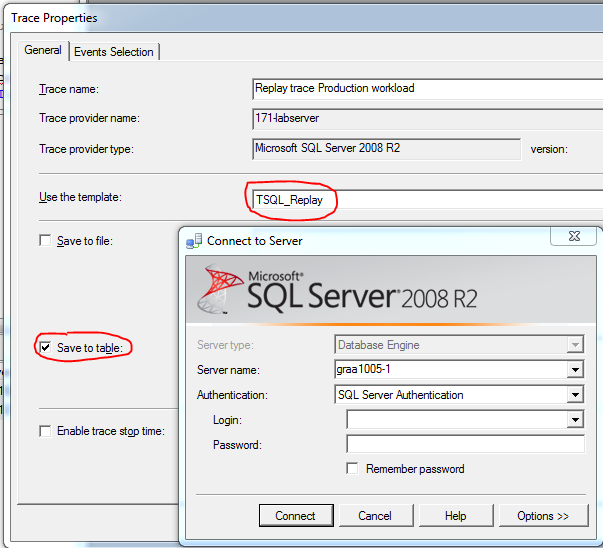Viewport: 603px width, 548px height.
Task: Enable trace stop time checkbox
Action: pyautogui.click(x=45, y=431)
